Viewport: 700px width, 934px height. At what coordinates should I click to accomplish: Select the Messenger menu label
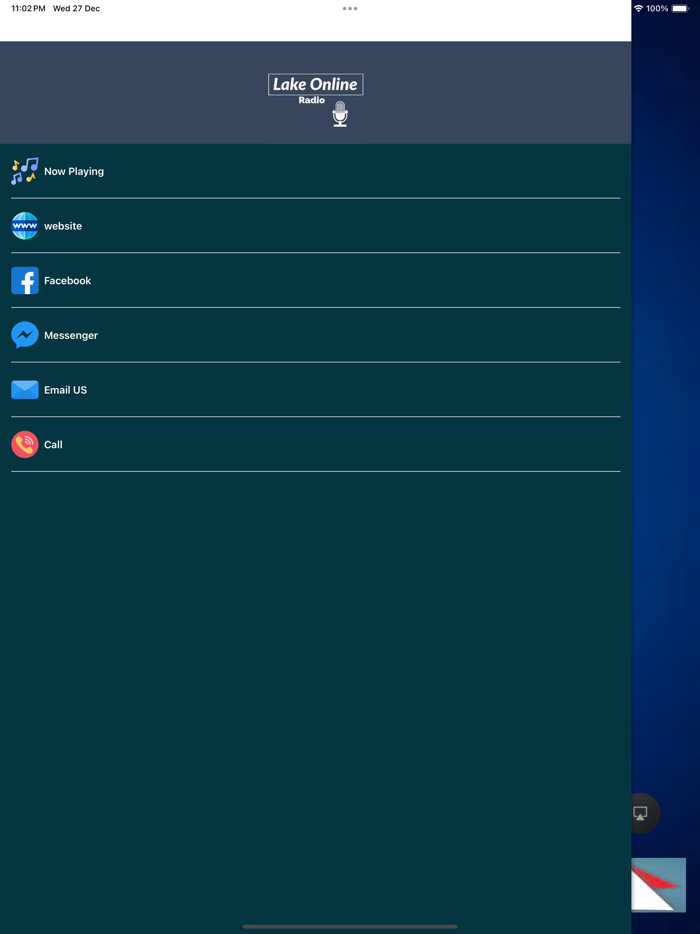71,335
